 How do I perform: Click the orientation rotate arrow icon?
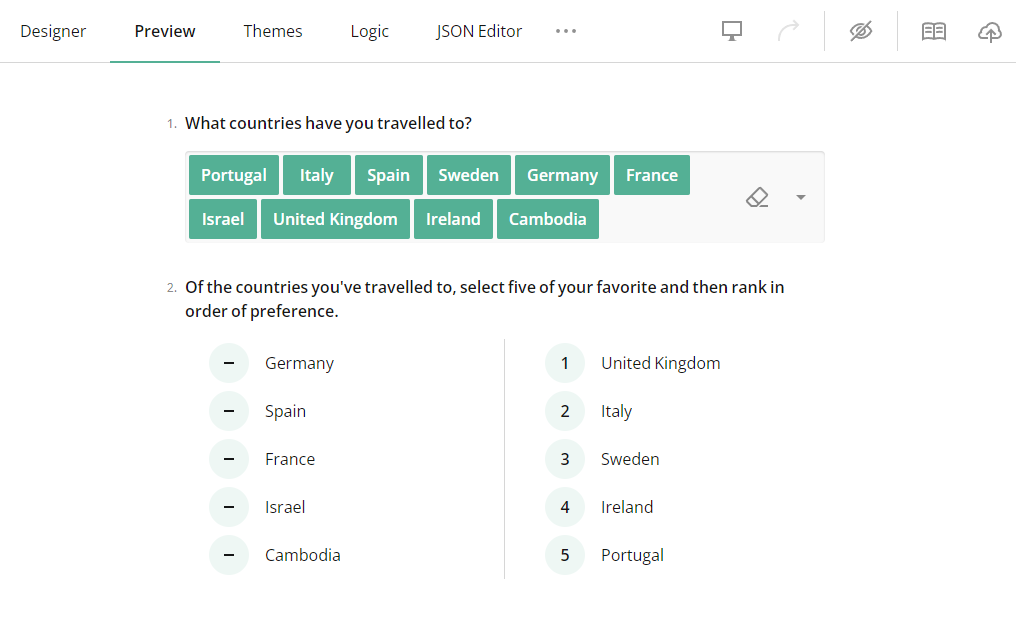coord(789,31)
